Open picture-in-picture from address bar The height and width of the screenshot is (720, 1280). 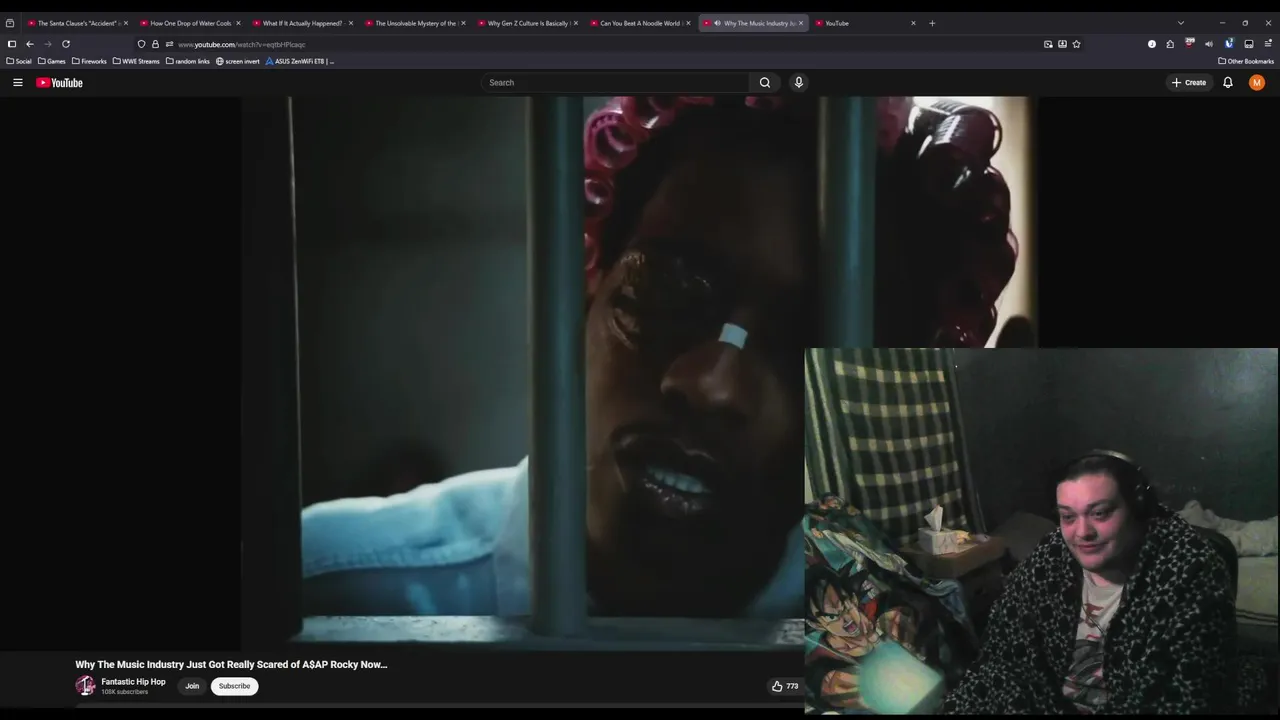coord(1048,44)
